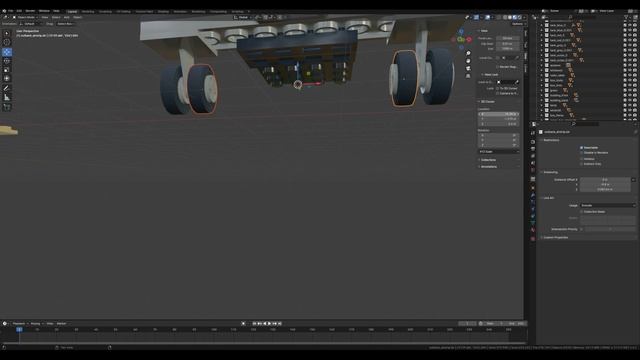Image resolution: width=640 pixels, height=360 pixels.
Task: Open the timeline Marker menu
Action: [61, 323]
